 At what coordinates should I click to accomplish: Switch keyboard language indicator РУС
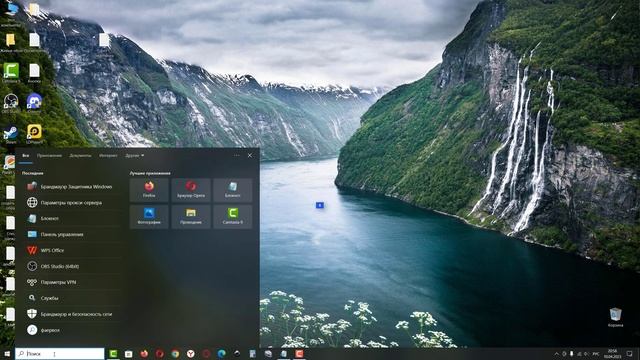coord(596,354)
